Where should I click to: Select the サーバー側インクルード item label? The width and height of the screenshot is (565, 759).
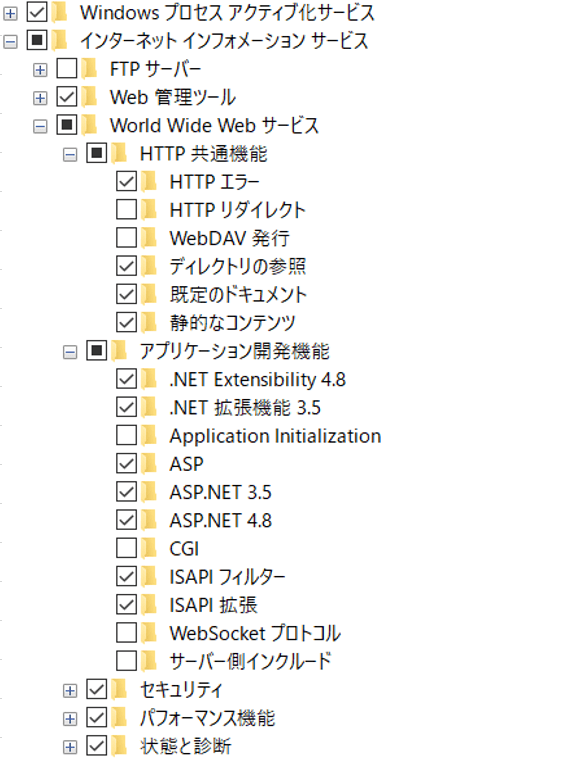click(250, 661)
